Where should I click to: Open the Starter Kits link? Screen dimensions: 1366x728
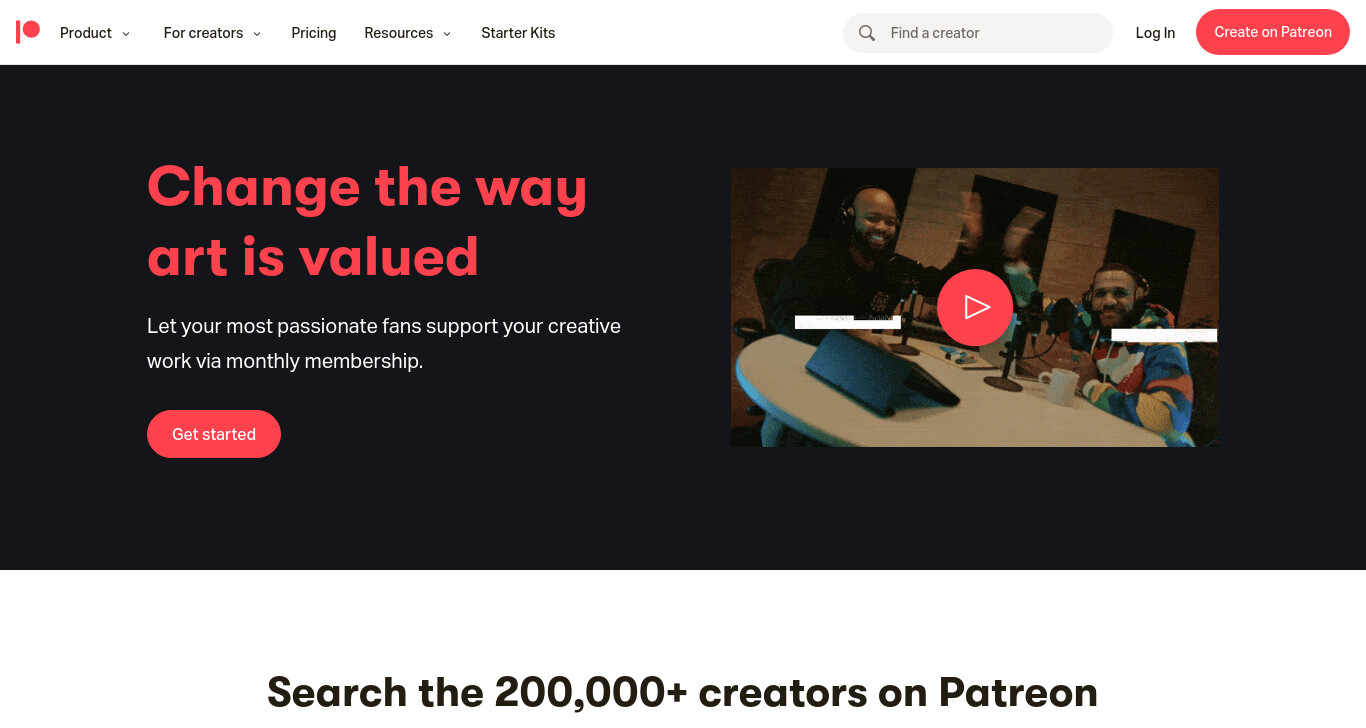pyautogui.click(x=518, y=33)
